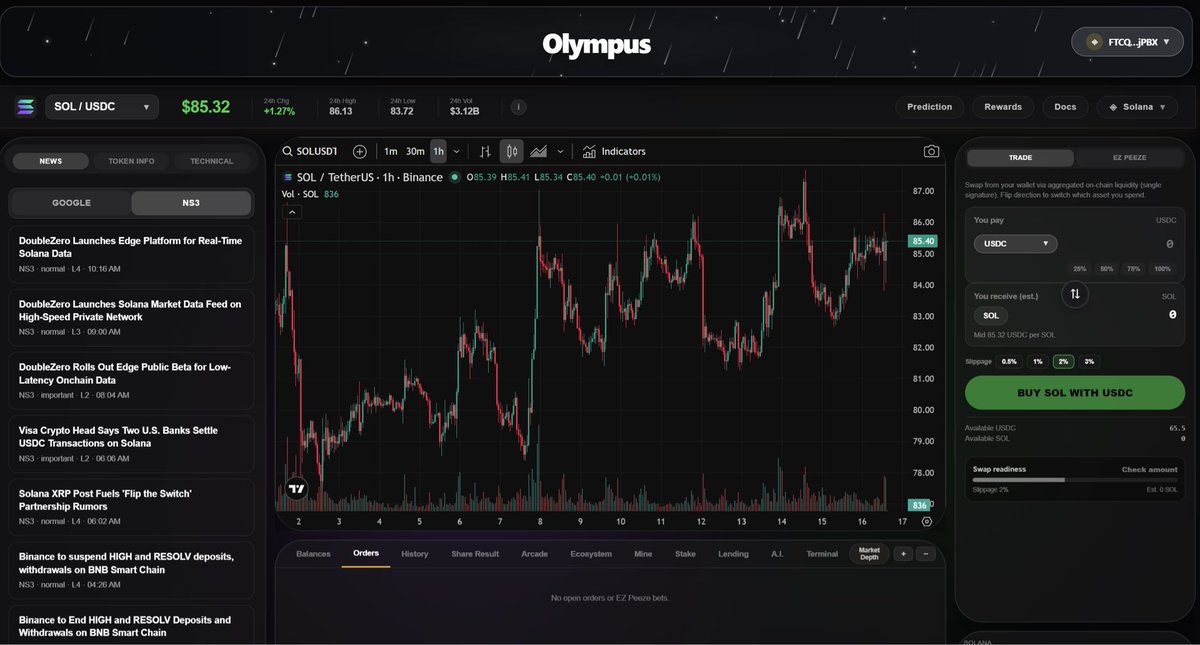Click the You pay amount field
This screenshot has width=1200, height=645.
point(1120,243)
